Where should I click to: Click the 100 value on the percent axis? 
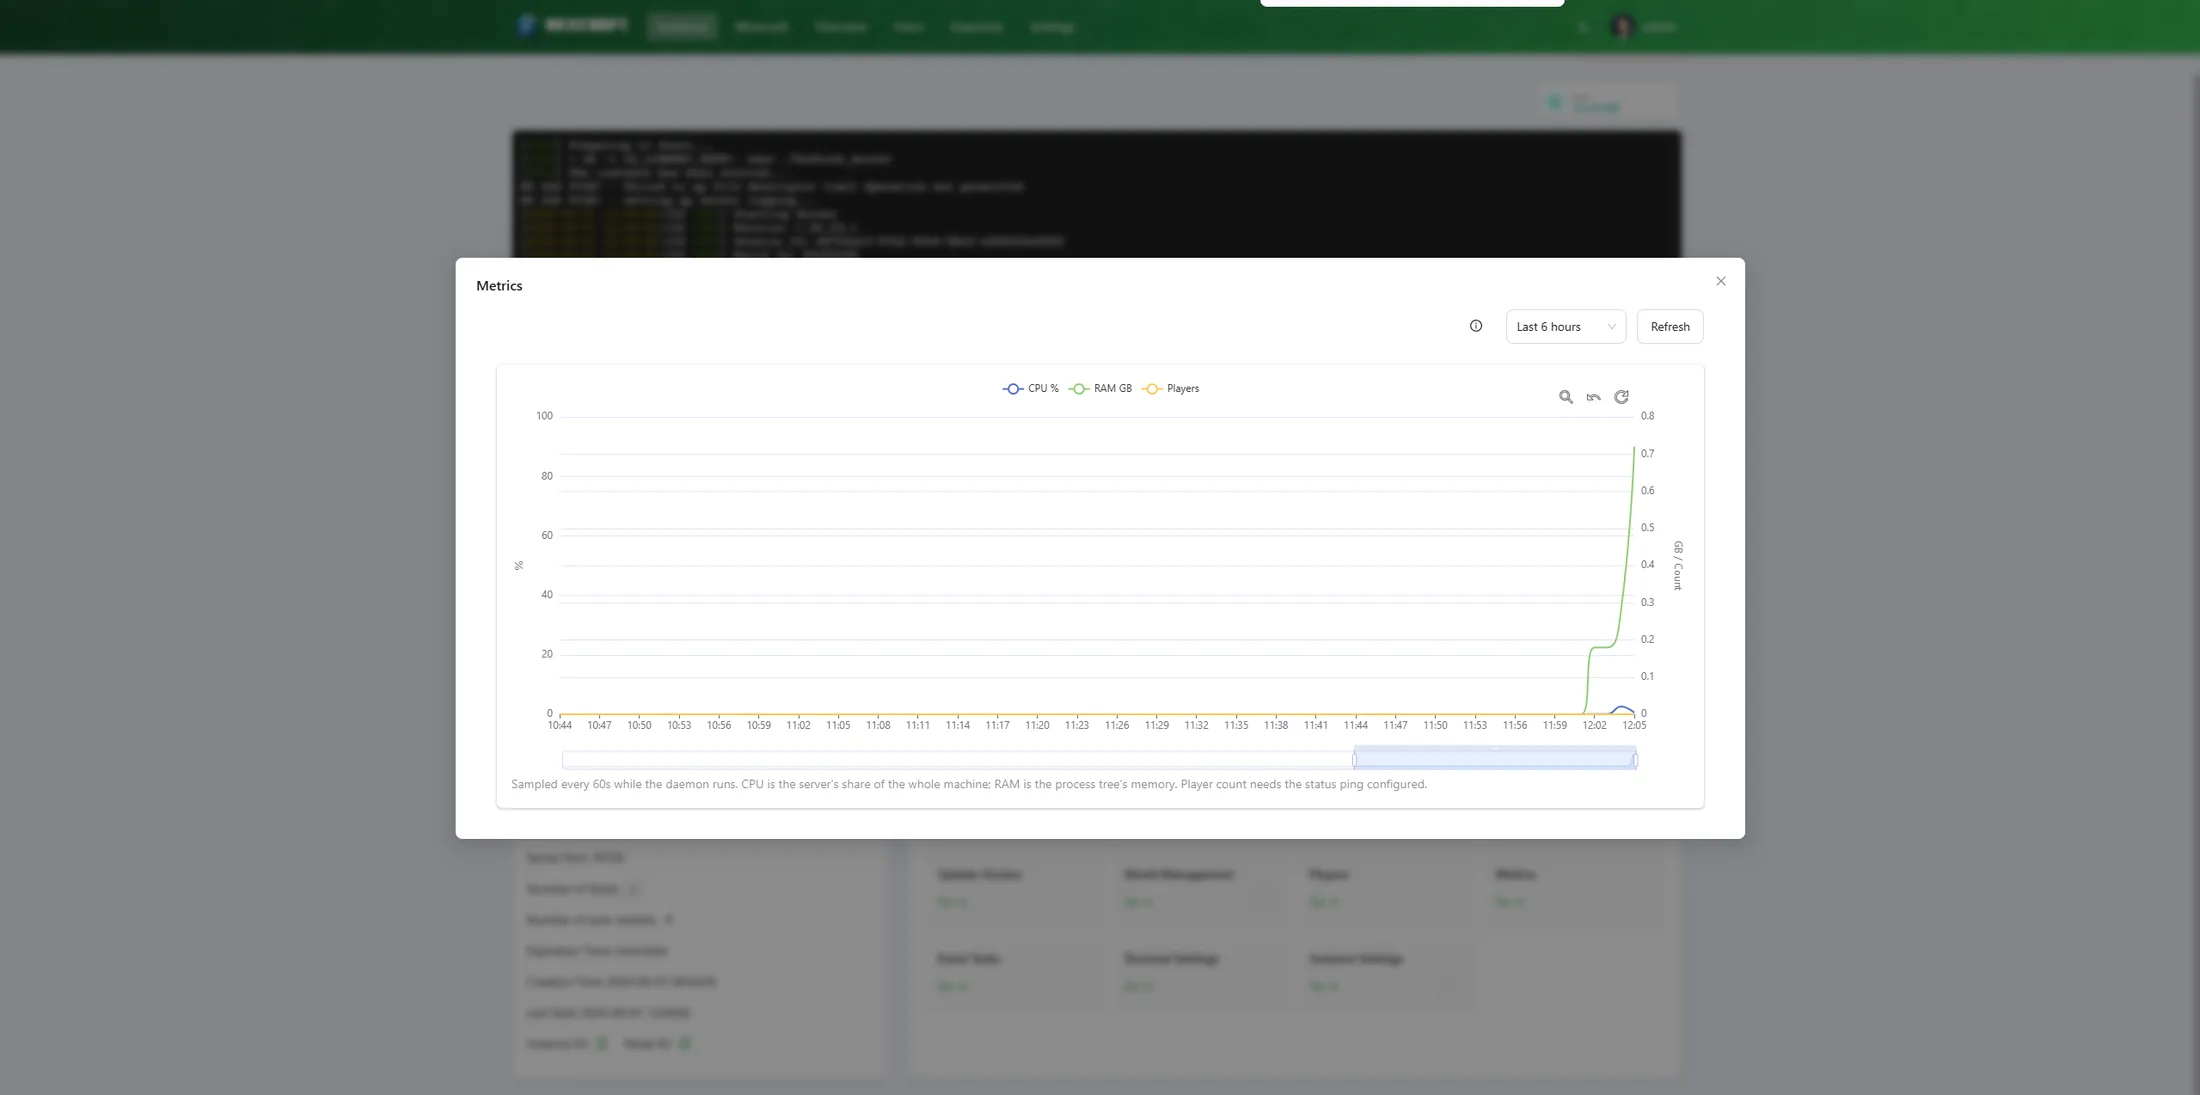point(544,416)
